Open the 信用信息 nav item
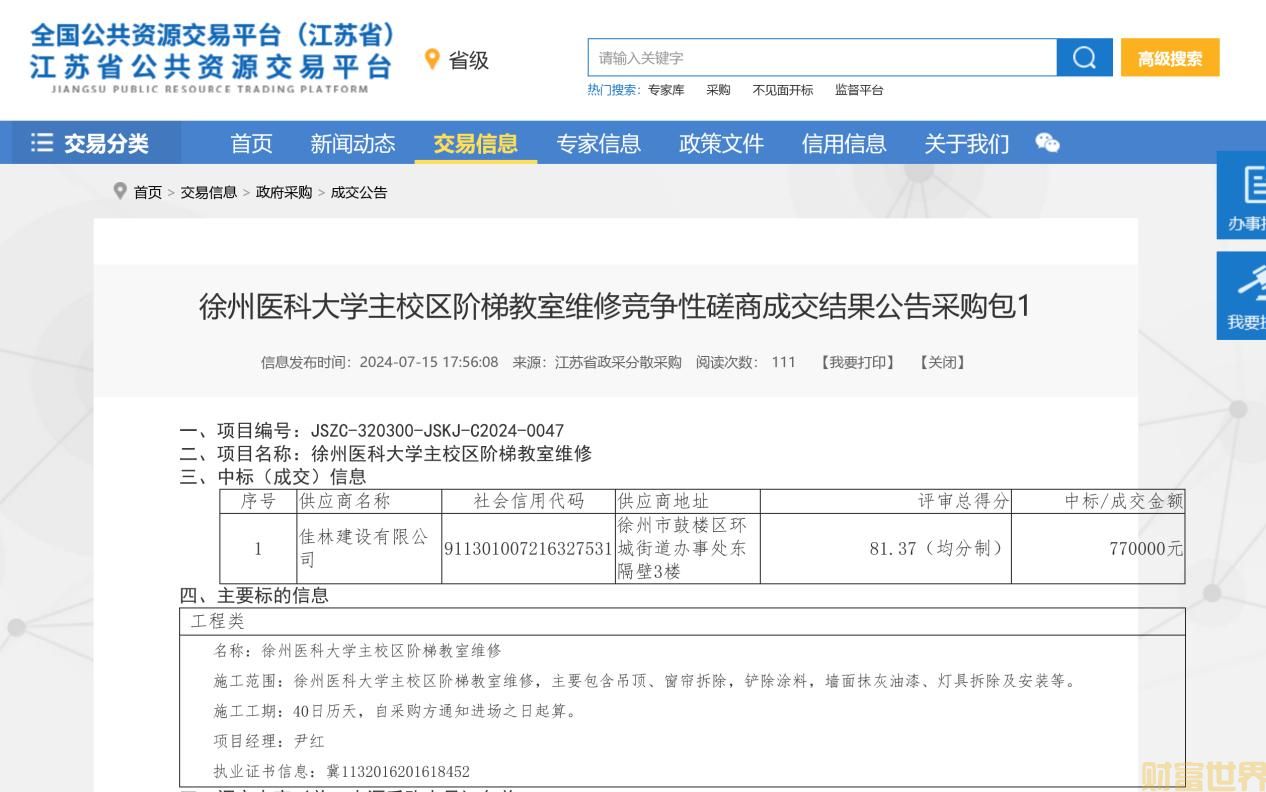1266x792 pixels. point(844,143)
